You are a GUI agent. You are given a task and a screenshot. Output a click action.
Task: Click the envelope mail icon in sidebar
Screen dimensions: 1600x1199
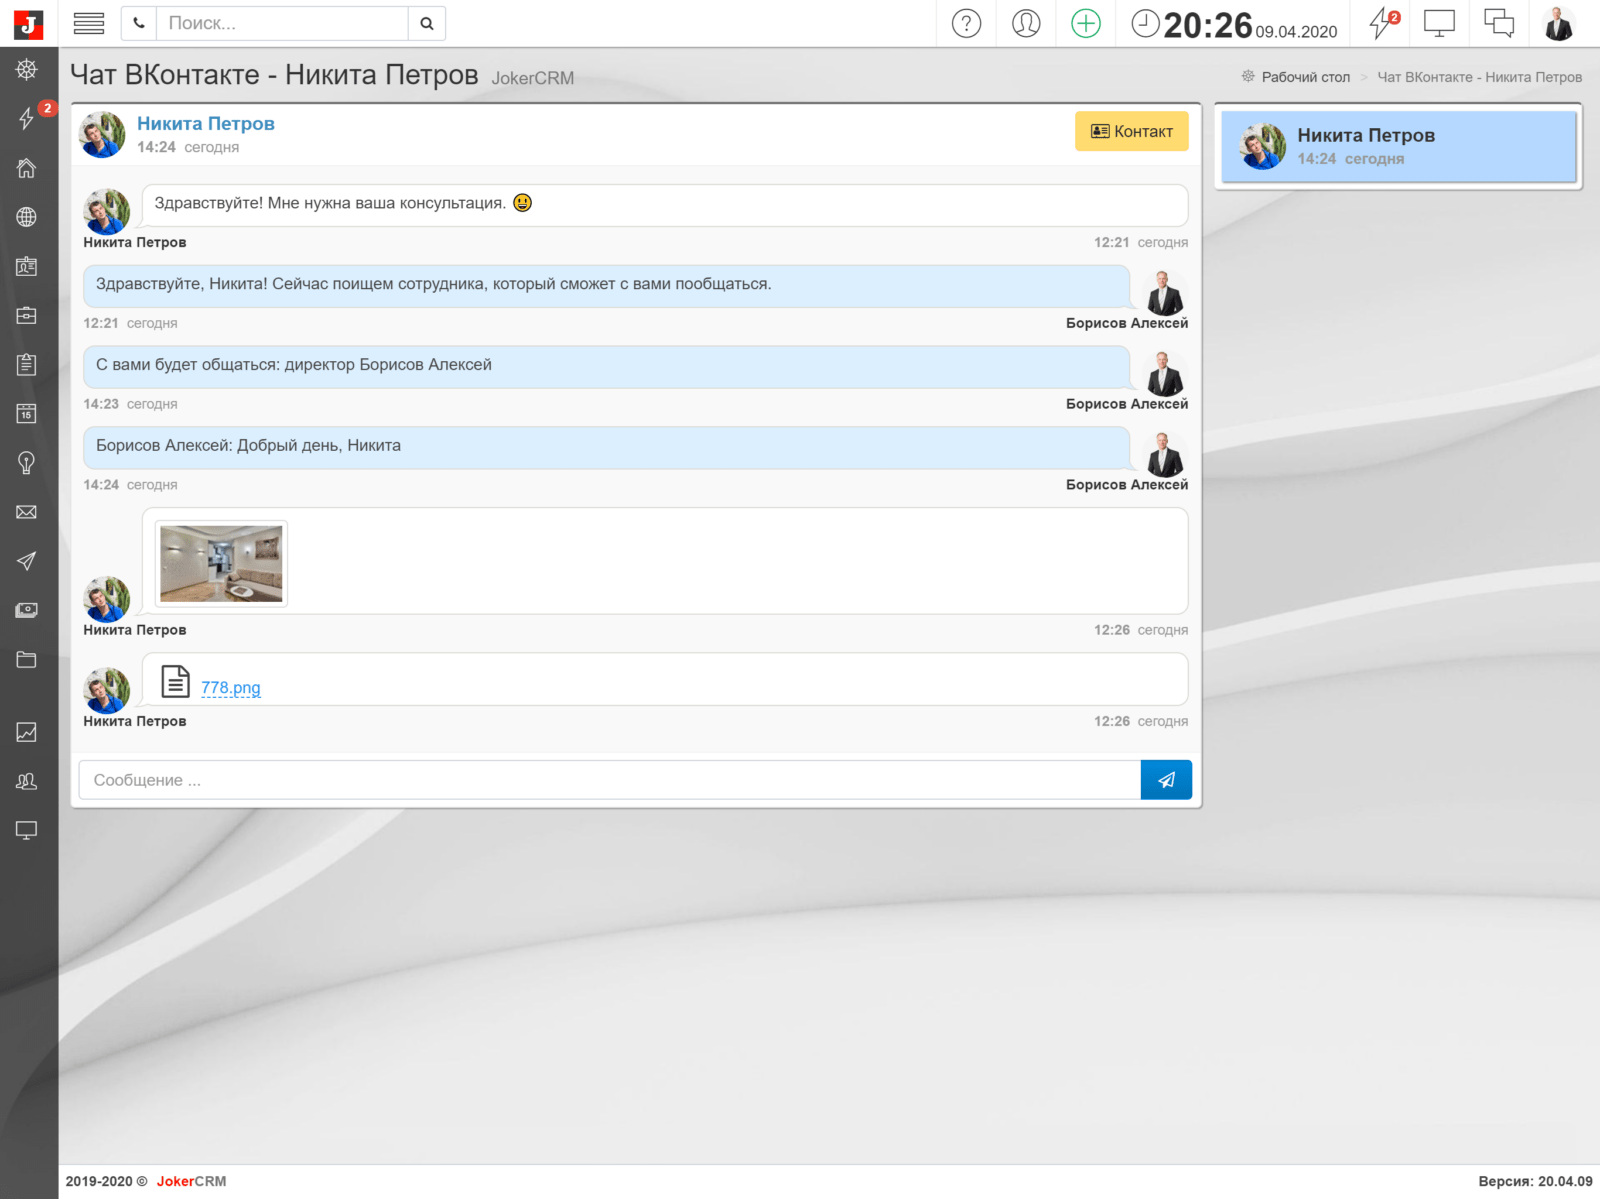[x=27, y=512]
